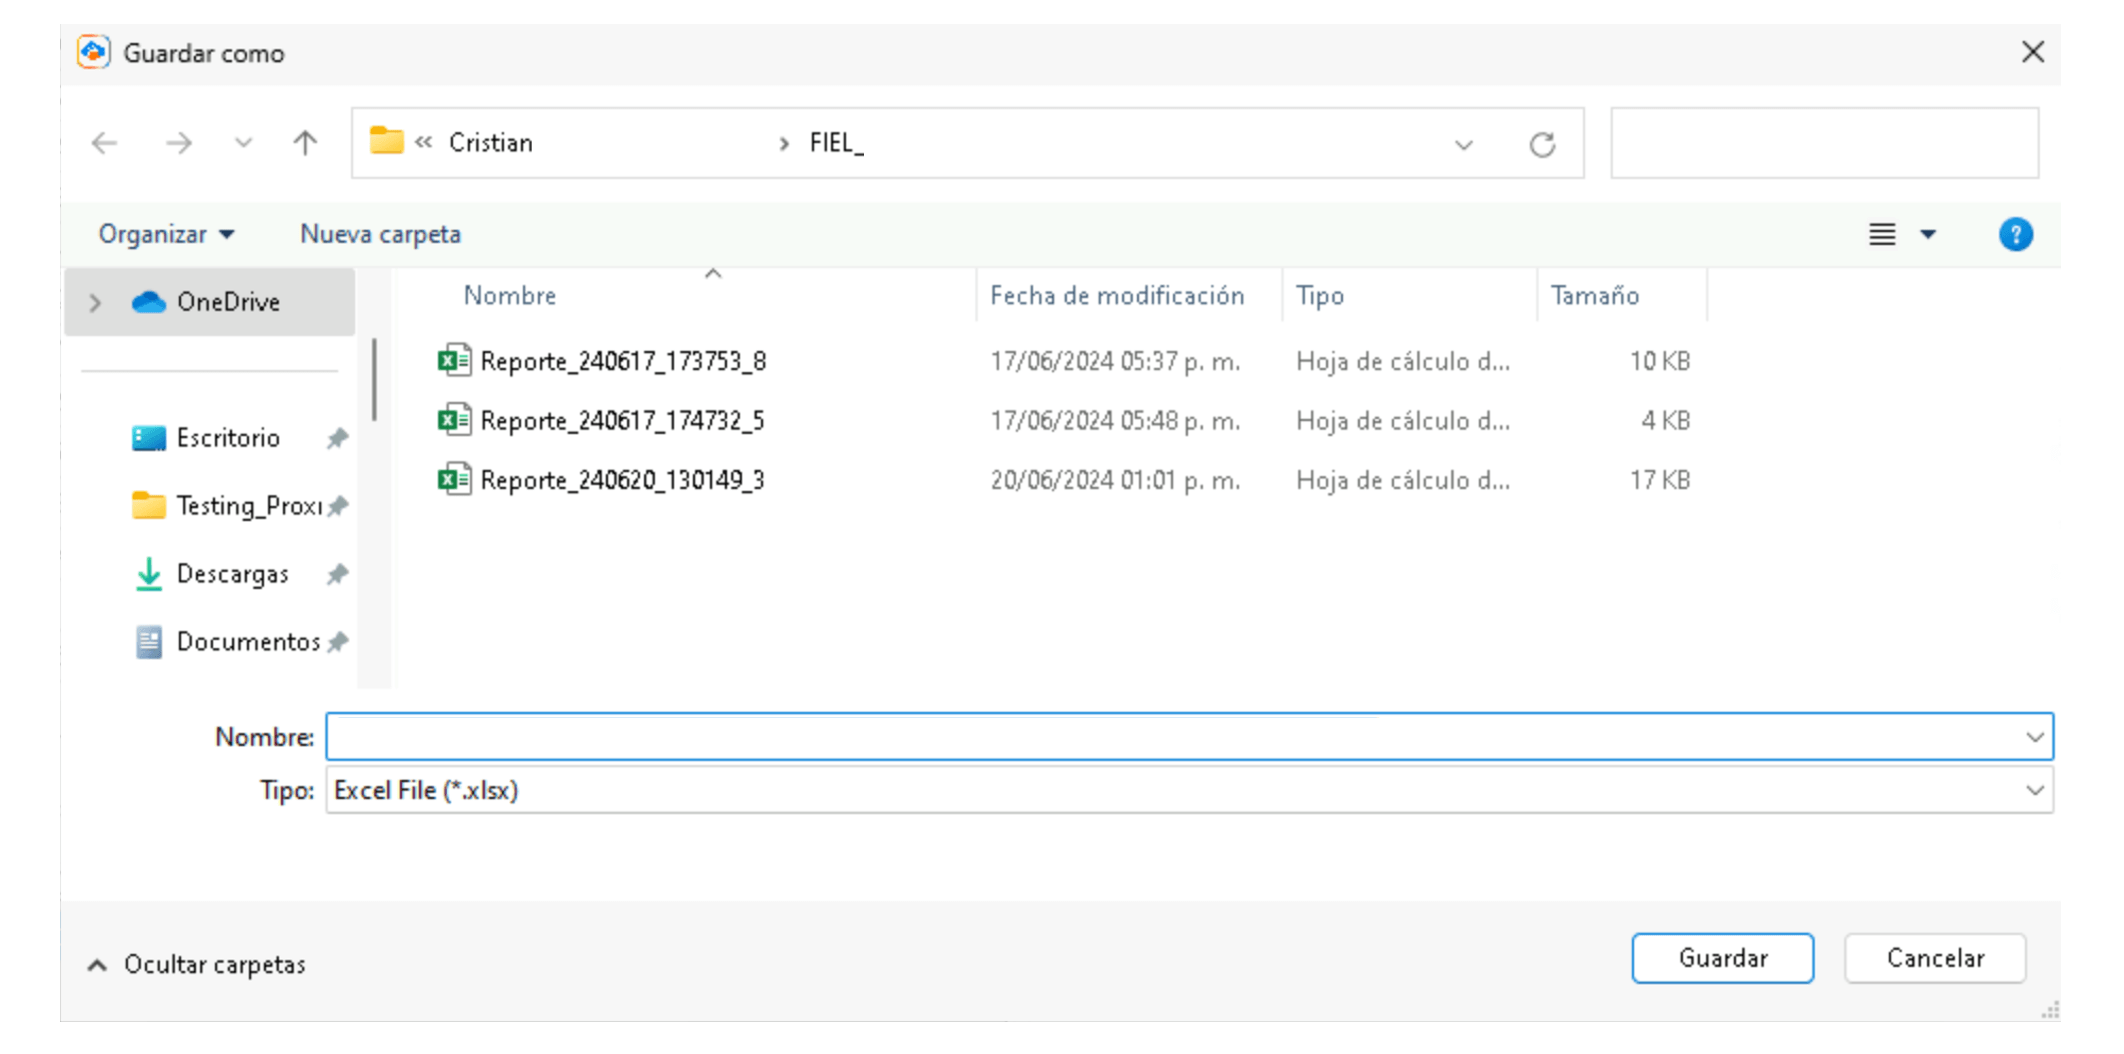Expand the OneDrive tree node

(95, 302)
